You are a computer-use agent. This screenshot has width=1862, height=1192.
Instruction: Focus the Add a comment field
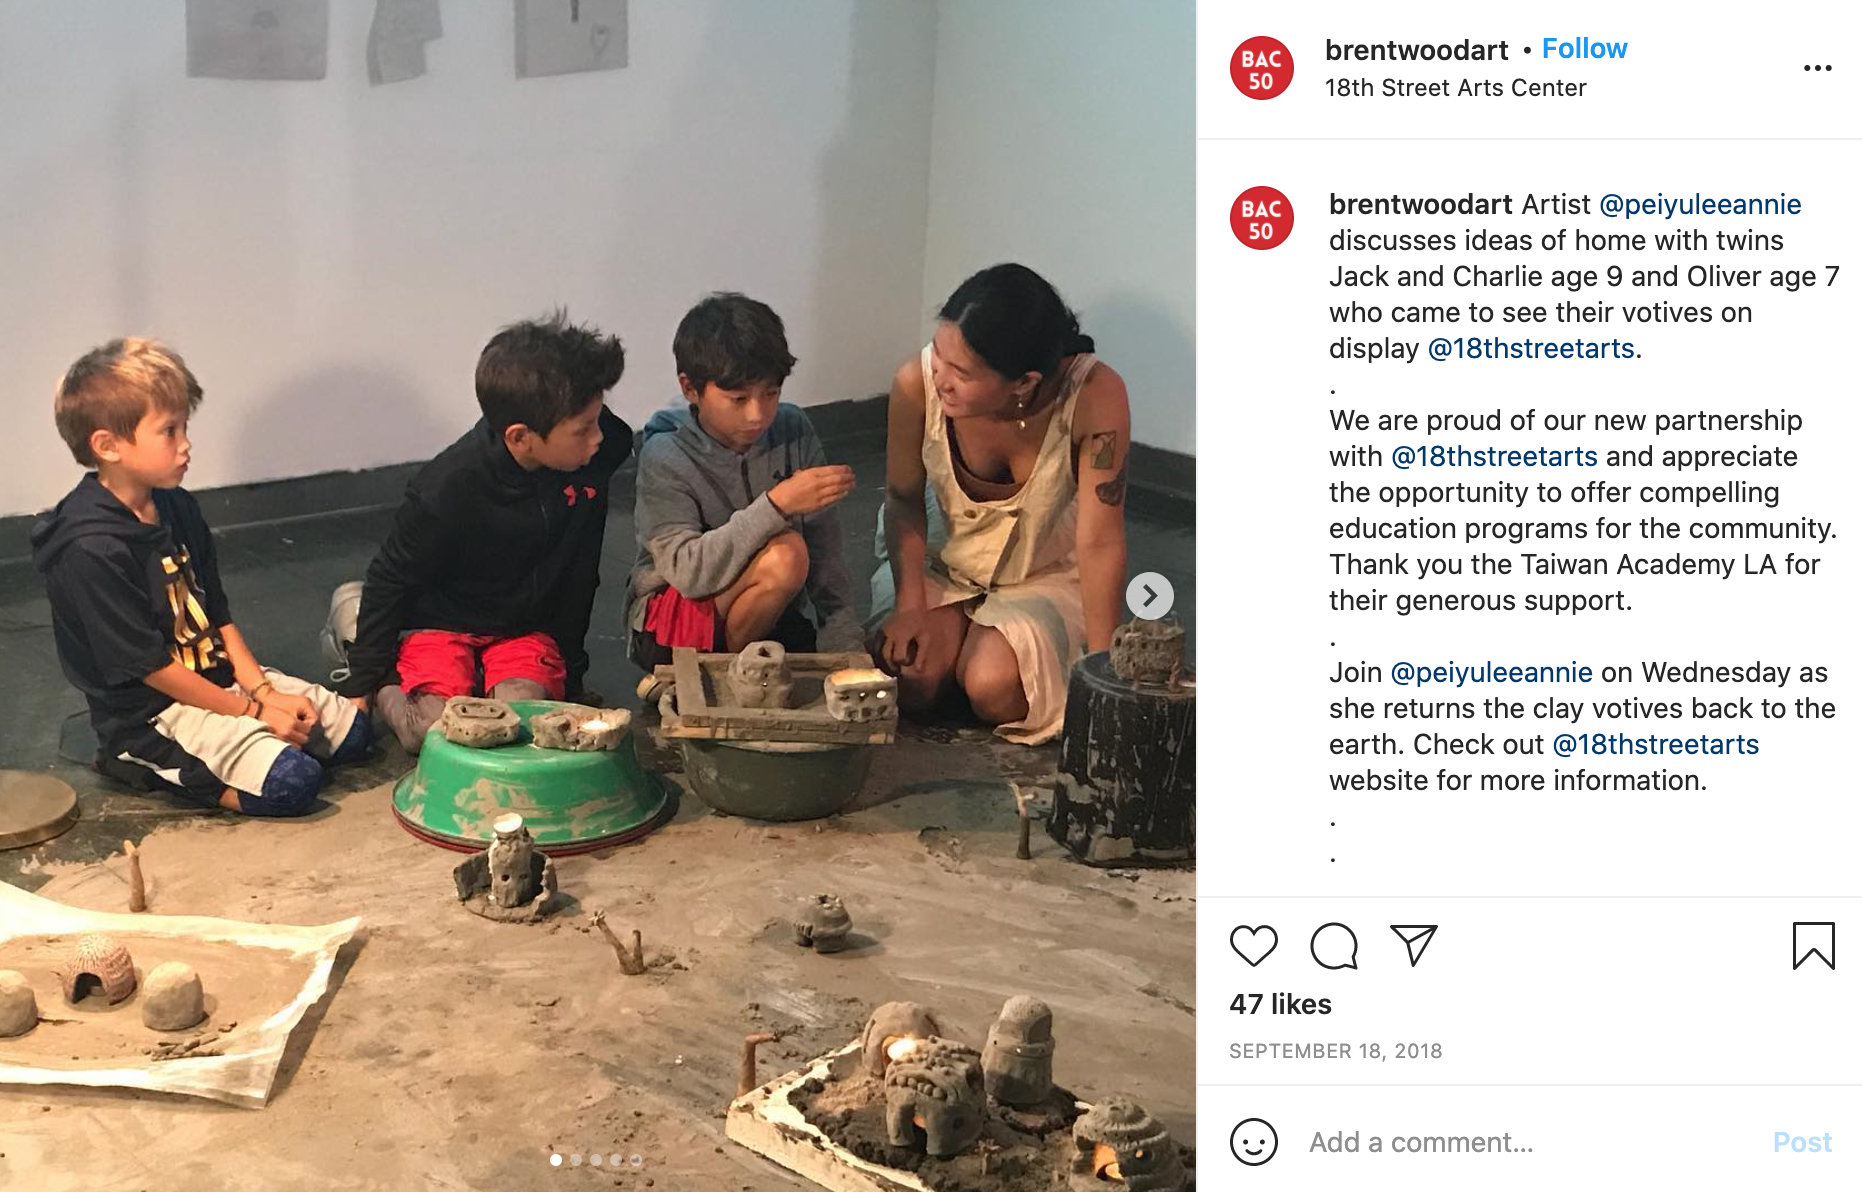pyautogui.click(x=1530, y=1142)
